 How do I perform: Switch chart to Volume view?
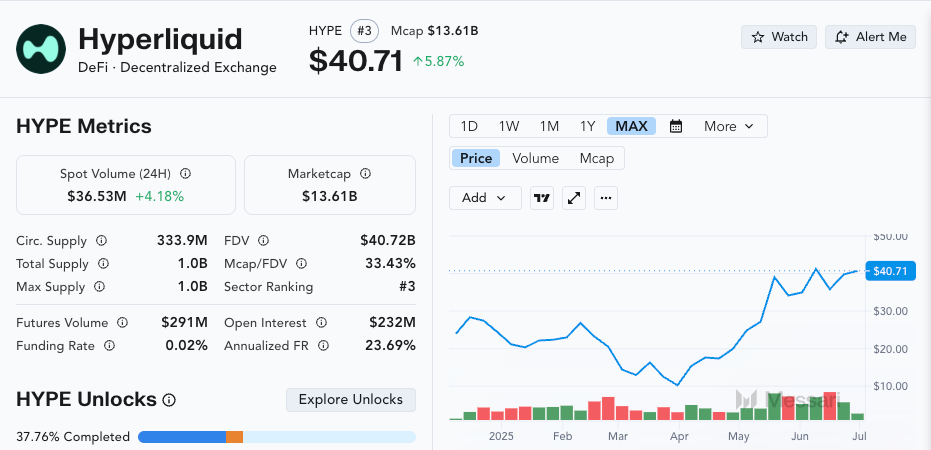pos(536,158)
